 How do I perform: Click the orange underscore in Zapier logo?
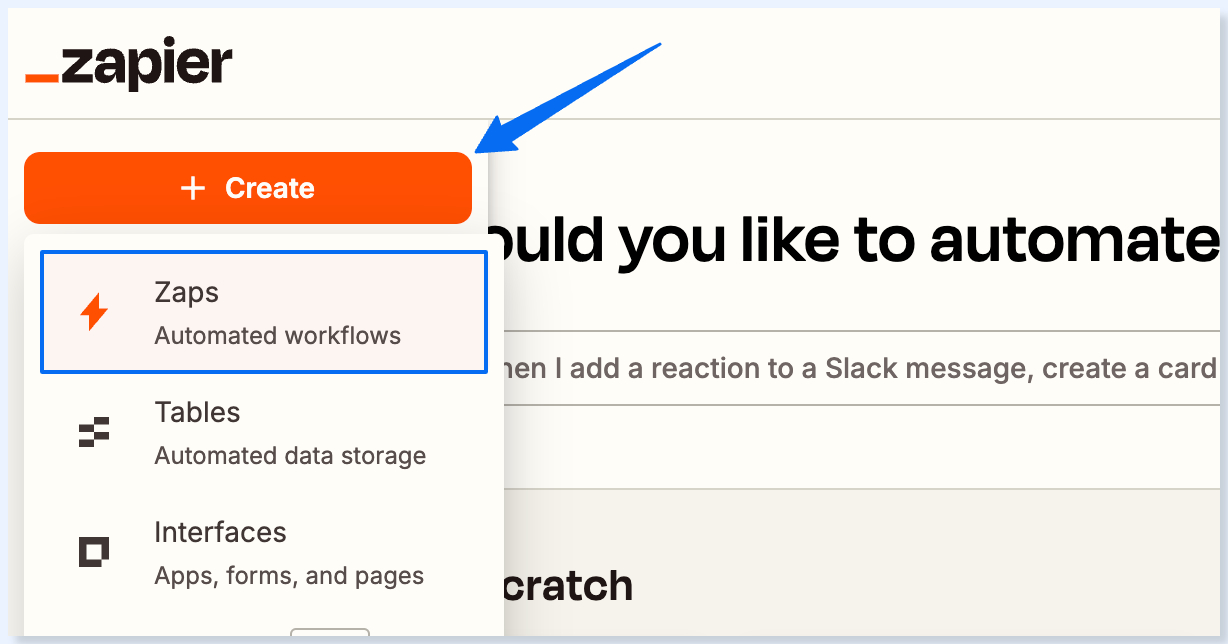(42, 78)
